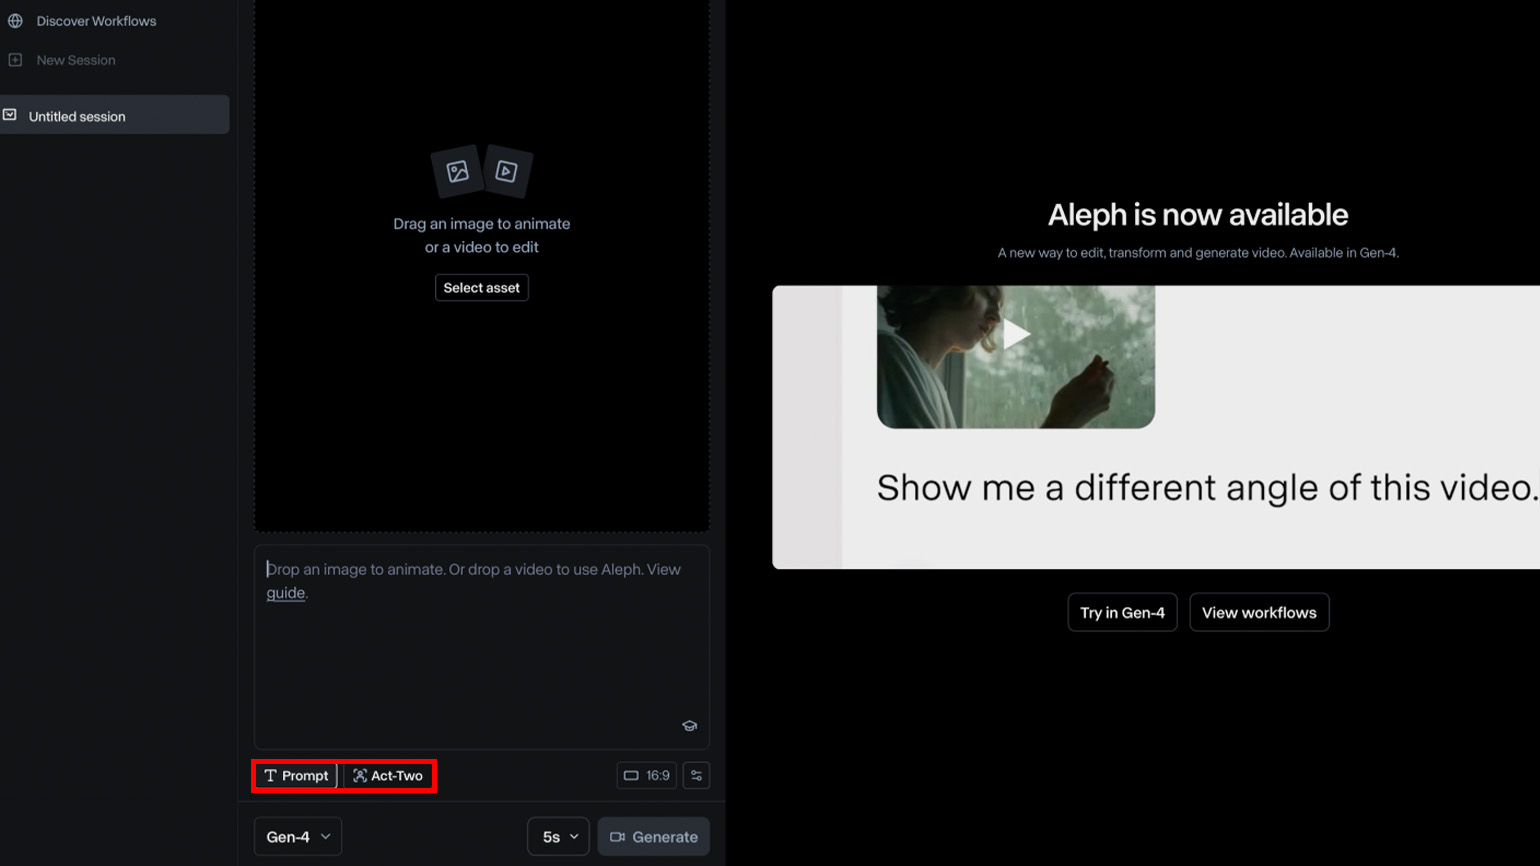Click the Try in Gen-4 button
1540x866 pixels.
click(1122, 613)
